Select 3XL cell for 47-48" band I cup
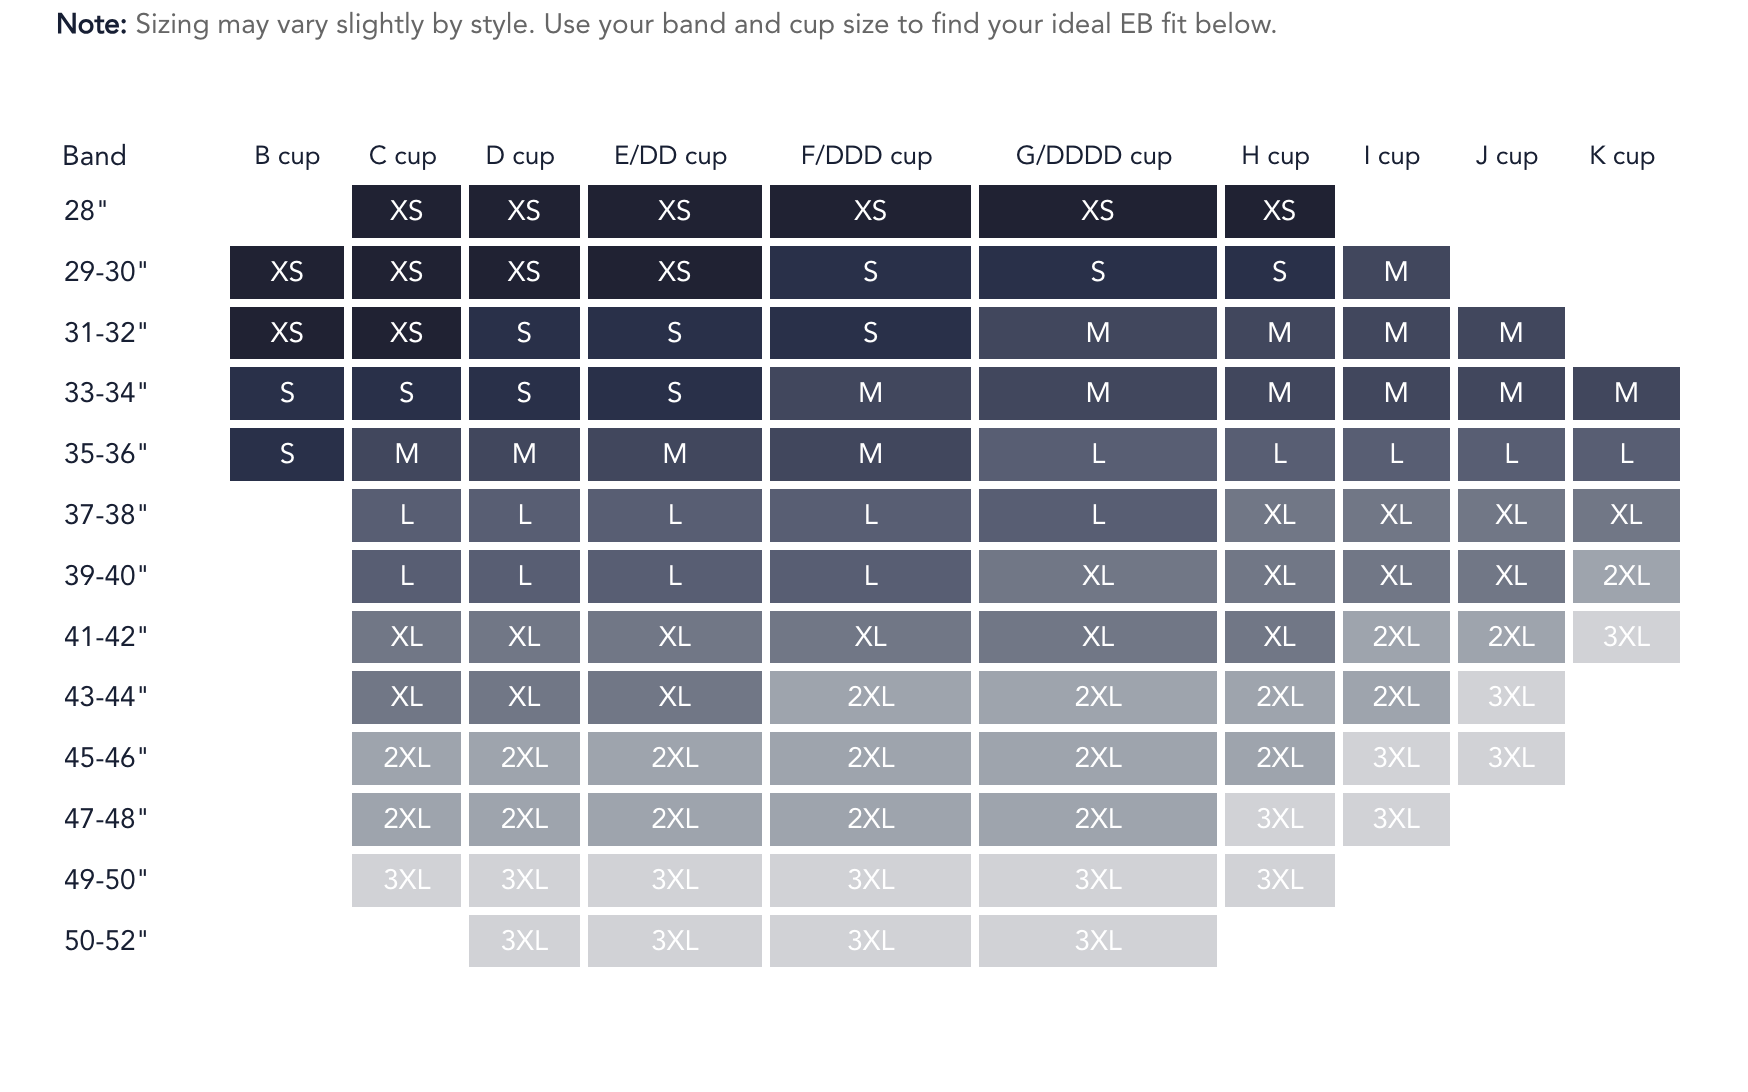This screenshot has width=1748, height=1092. pos(1396,819)
